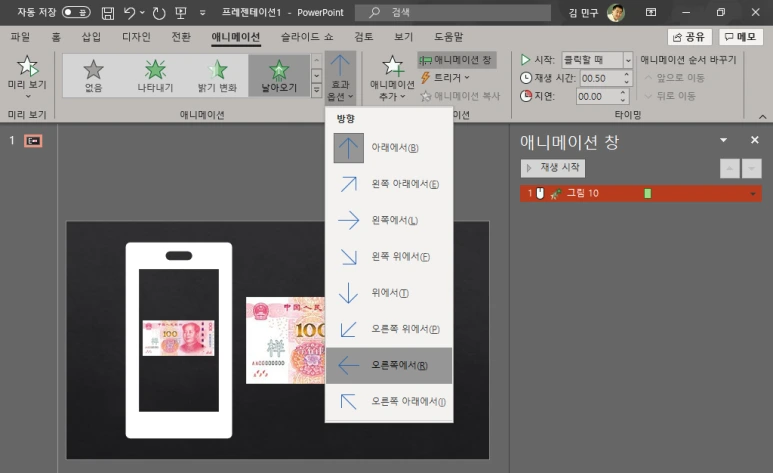The height and width of the screenshot is (473, 773).
Task: Open the 슬라이드 쇼 tab
Action: click(x=307, y=36)
